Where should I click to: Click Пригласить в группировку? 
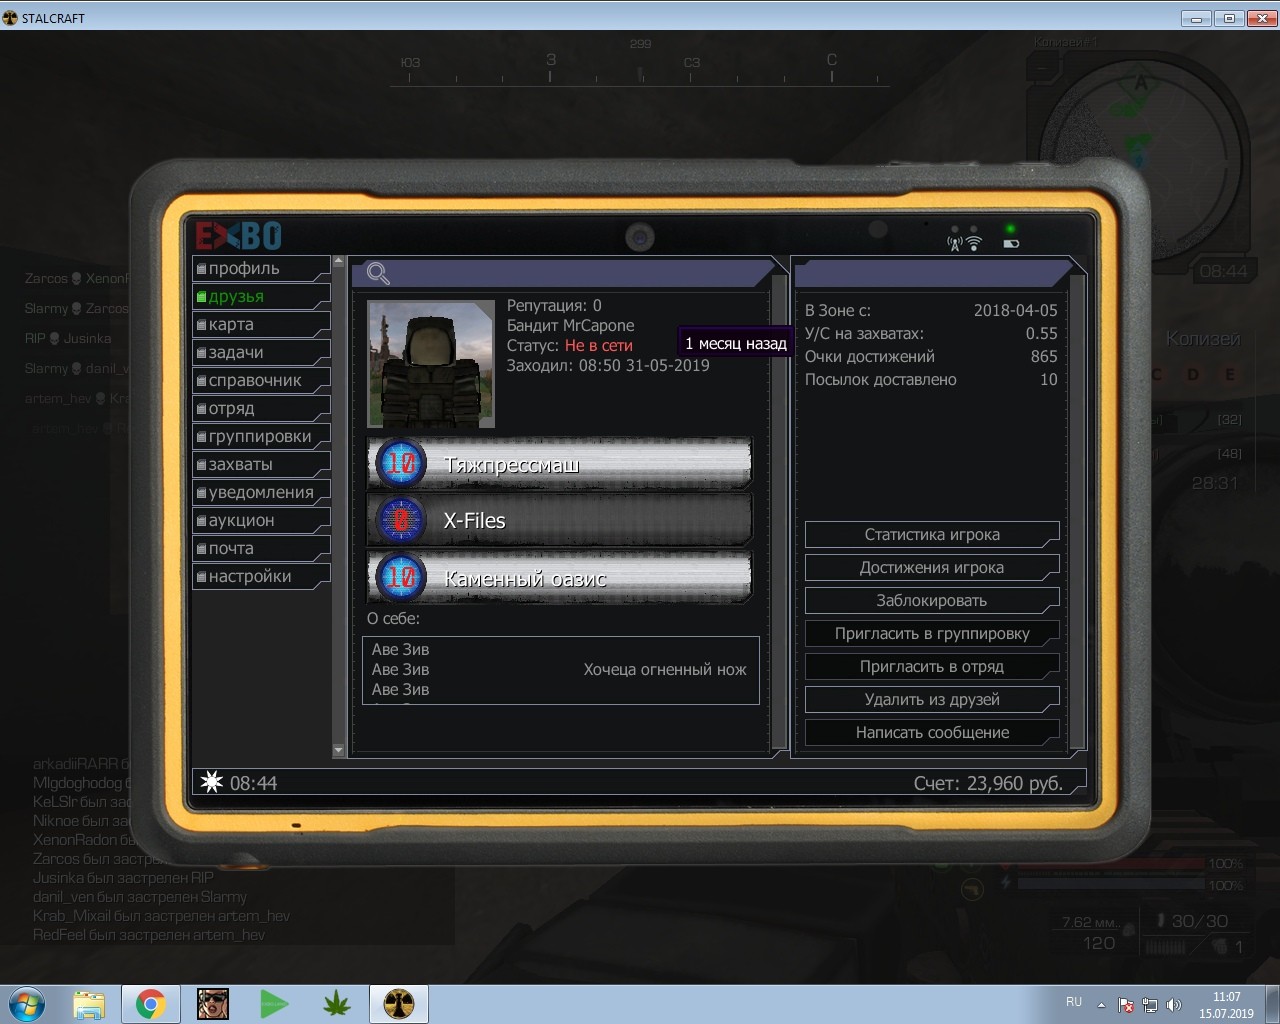(932, 634)
